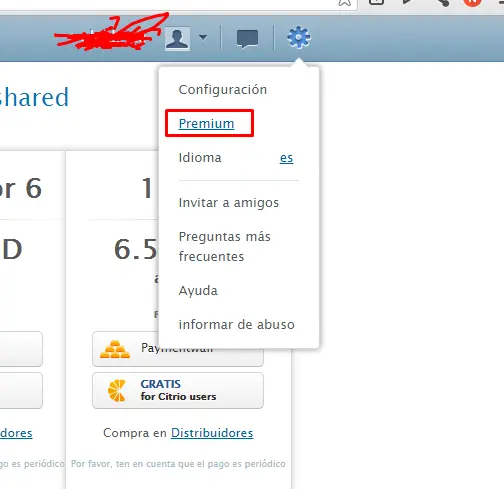Open Preguntas más frecuentes menu item

point(225,246)
